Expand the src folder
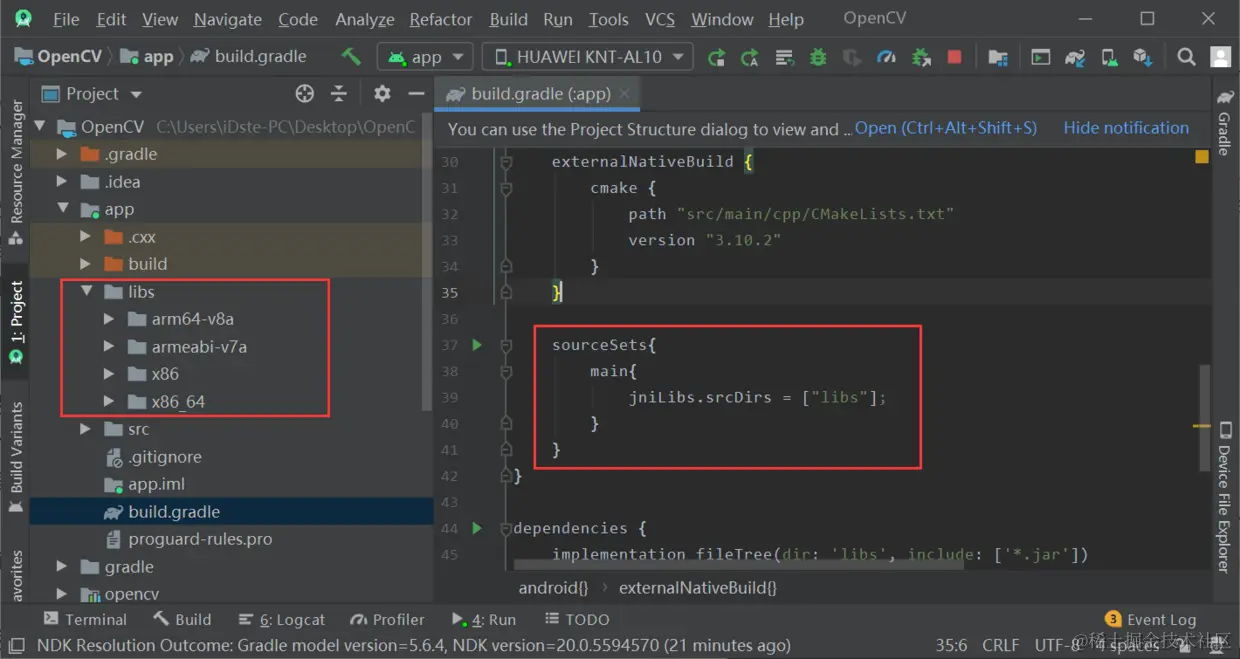 pos(86,429)
